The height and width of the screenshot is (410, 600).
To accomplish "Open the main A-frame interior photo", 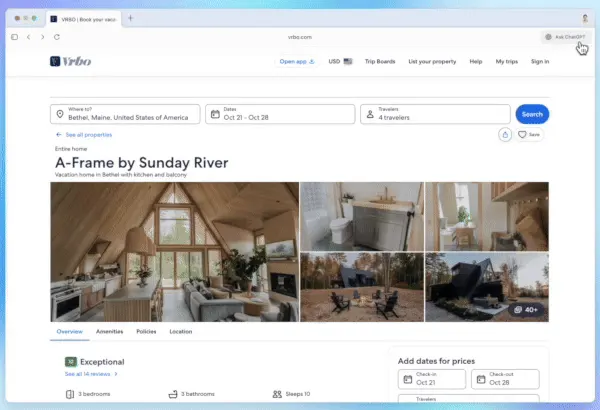I will click(x=174, y=252).
